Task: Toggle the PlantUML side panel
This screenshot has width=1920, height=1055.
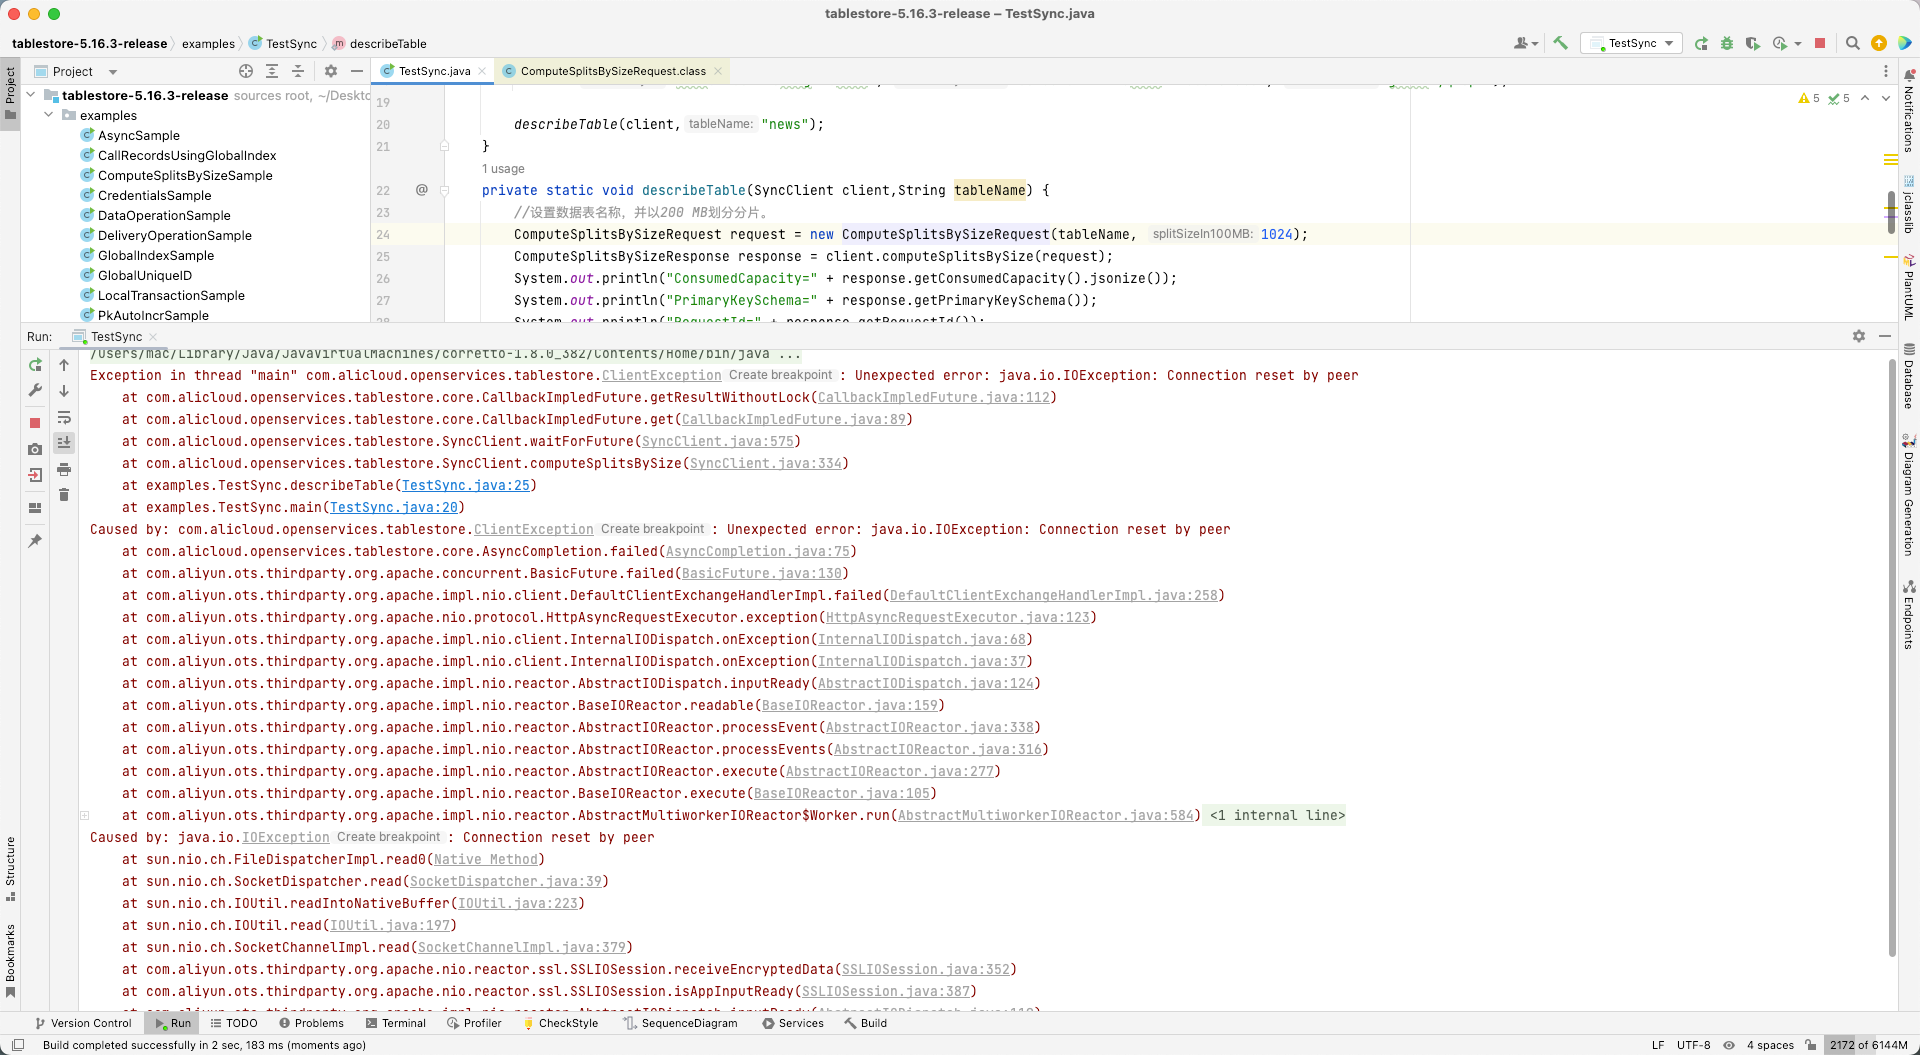Action: pos(1909,288)
